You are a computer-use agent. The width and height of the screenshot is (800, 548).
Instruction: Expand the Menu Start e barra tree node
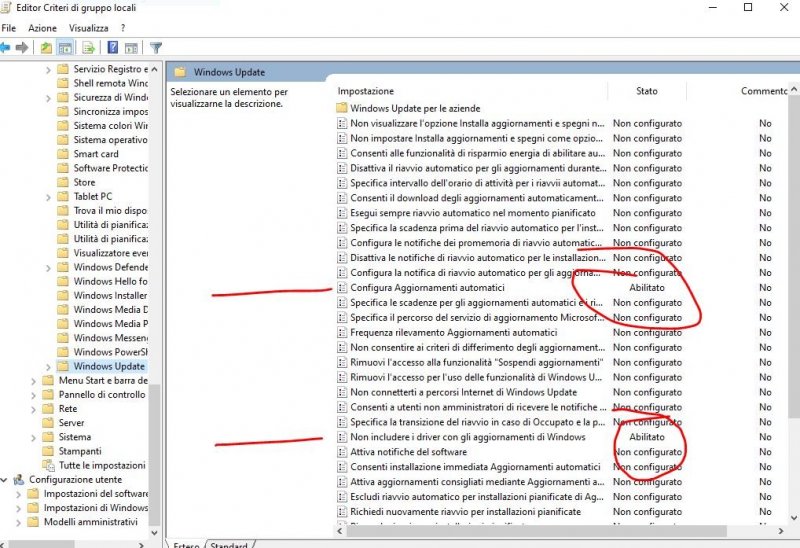click(33, 381)
